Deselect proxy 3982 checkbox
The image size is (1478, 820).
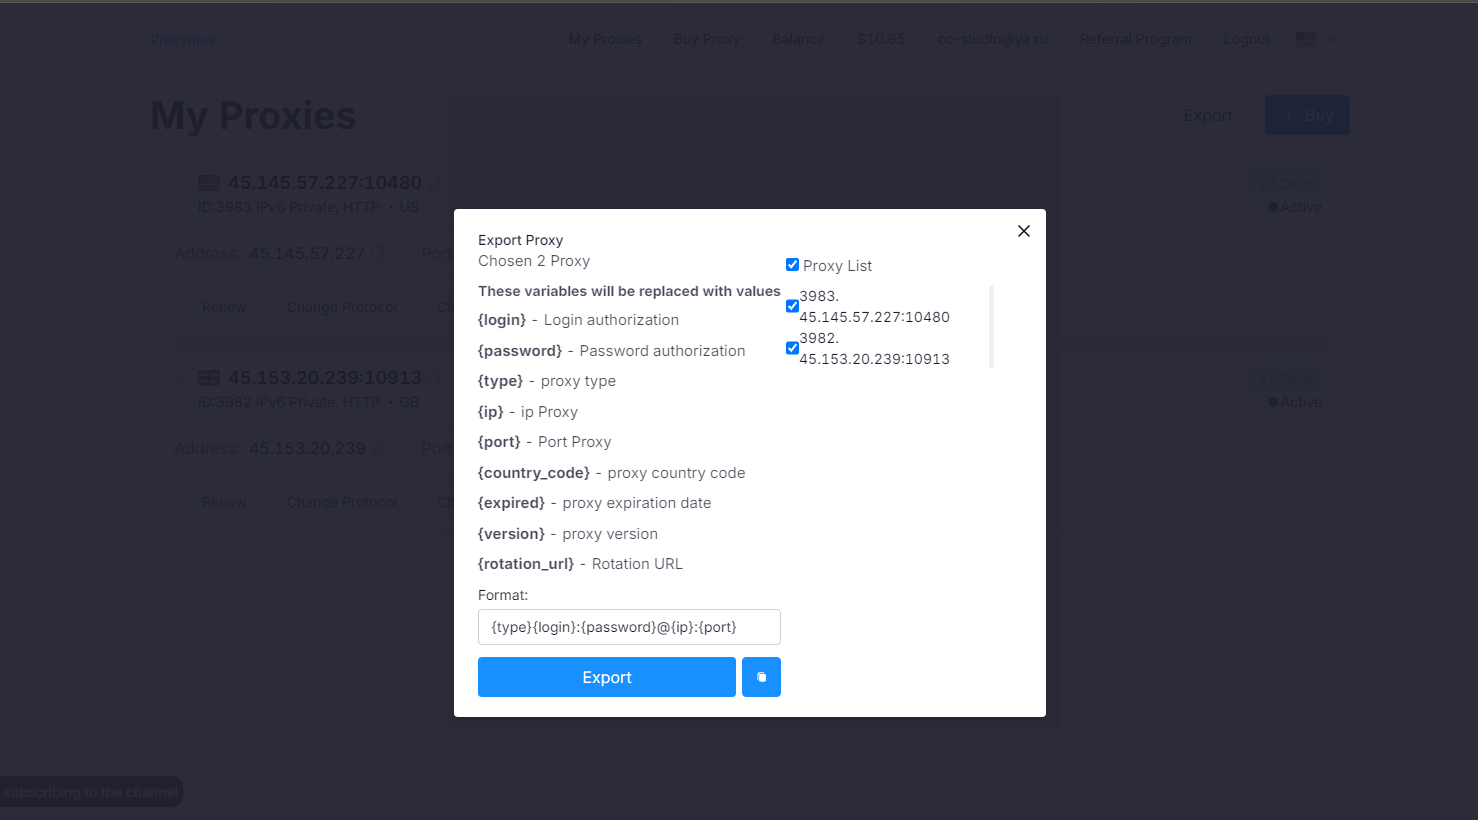pyautogui.click(x=792, y=348)
